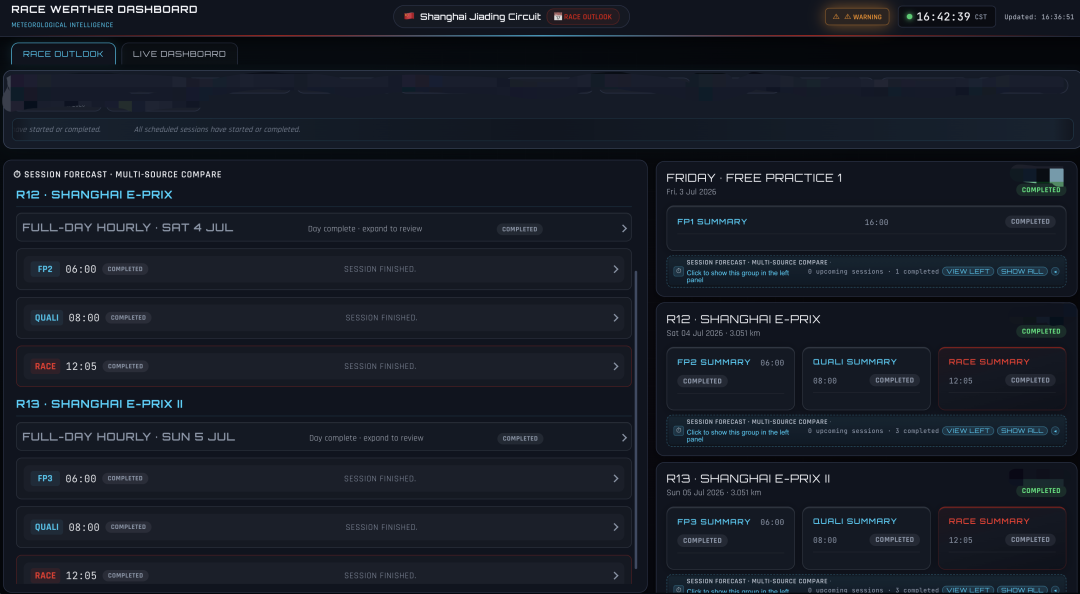Click View Left in Friday Free Practice 1
The height and width of the screenshot is (594, 1080).
click(968, 272)
